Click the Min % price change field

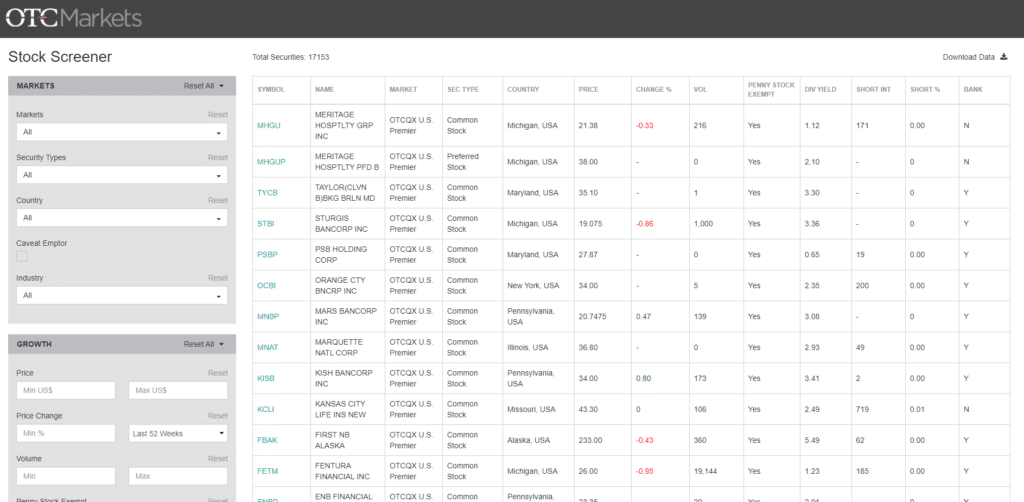click(x=66, y=433)
